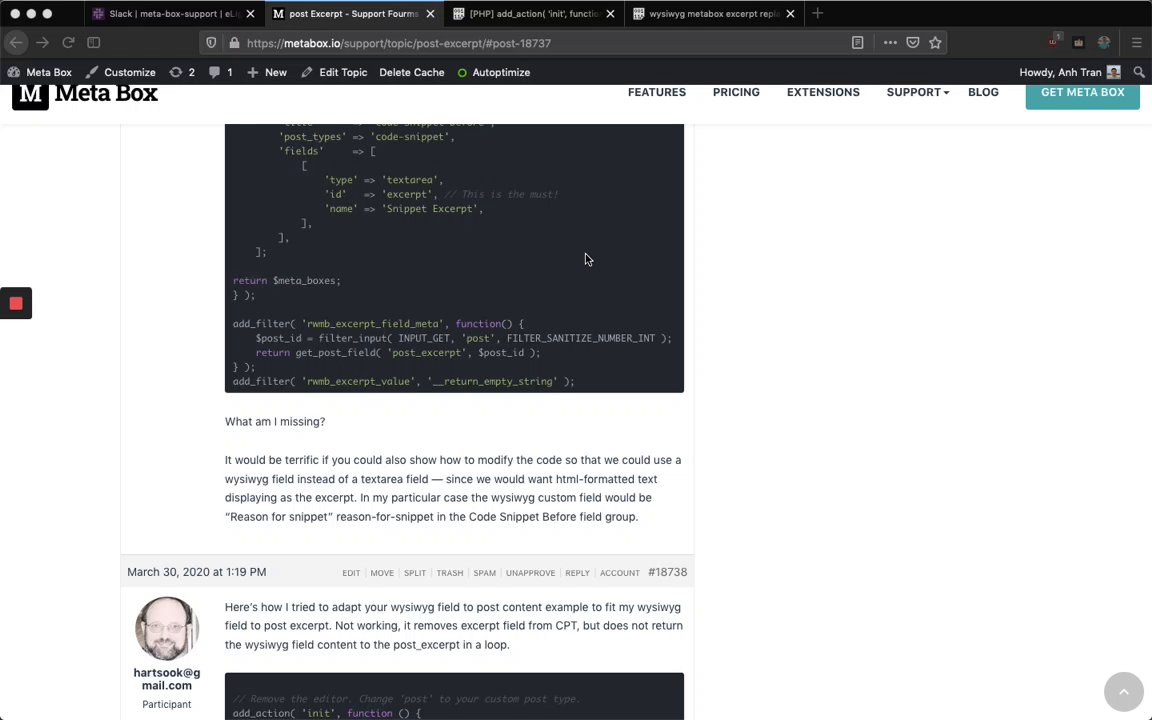
Task: Open the briefcase-style extension icon
Action: click(x=1079, y=43)
